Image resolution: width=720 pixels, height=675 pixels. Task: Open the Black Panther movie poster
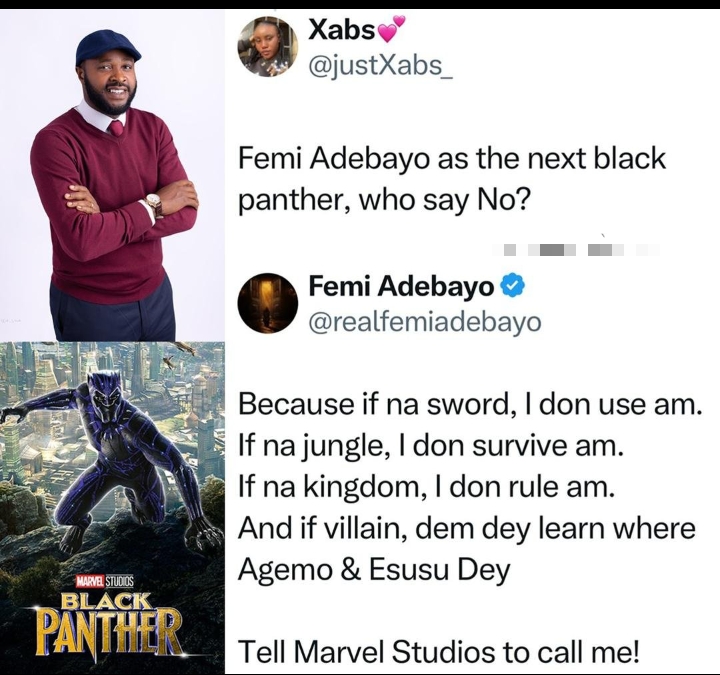pos(112,505)
